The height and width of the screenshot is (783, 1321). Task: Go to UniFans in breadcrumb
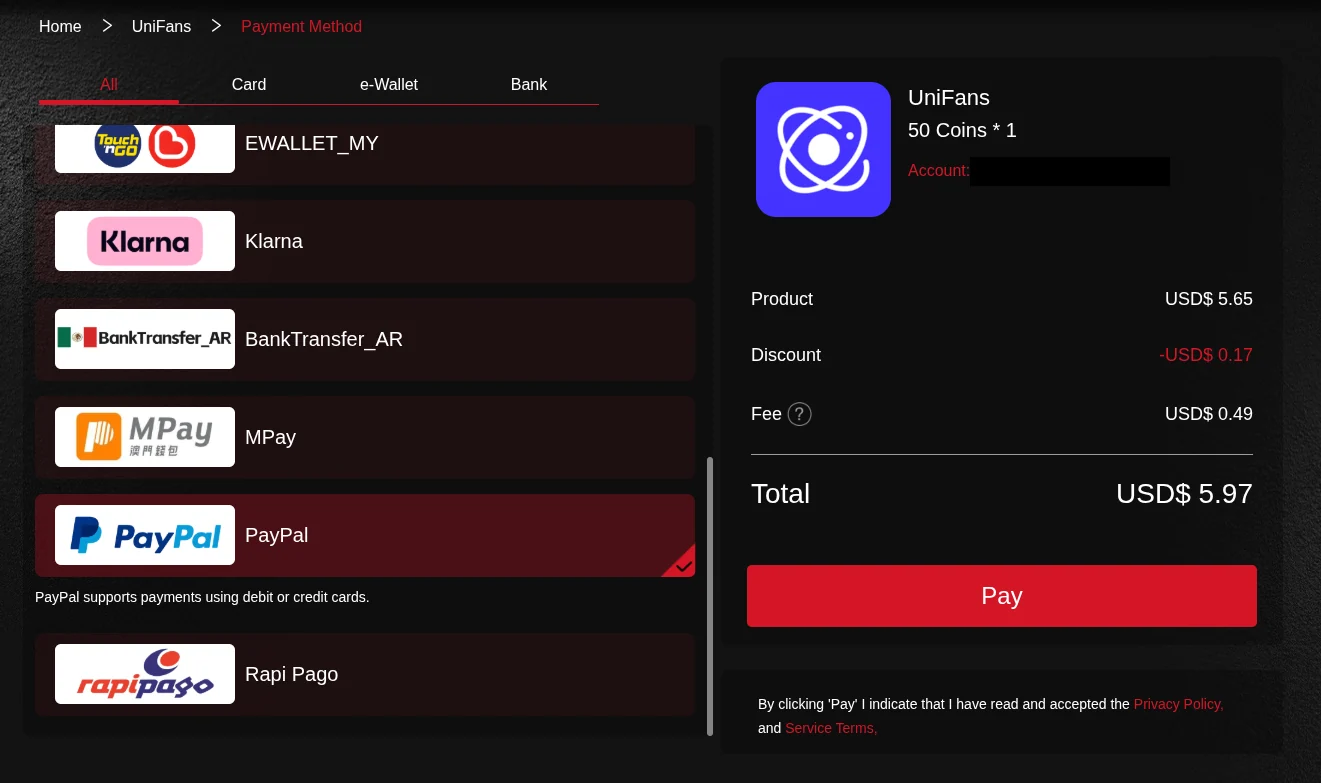click(161, 27)
